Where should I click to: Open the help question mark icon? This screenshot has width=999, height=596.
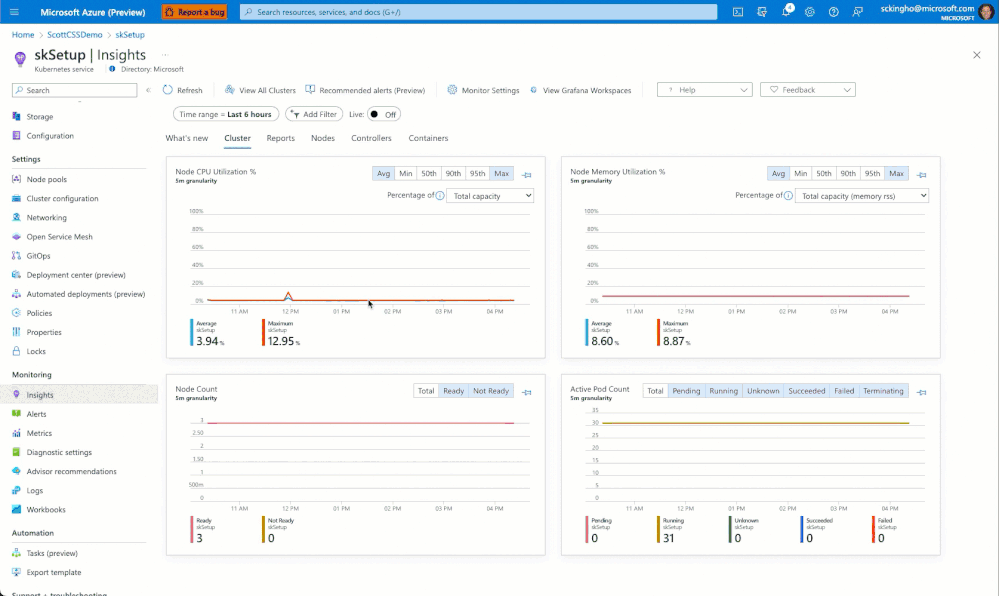click(x=833, y=12)
